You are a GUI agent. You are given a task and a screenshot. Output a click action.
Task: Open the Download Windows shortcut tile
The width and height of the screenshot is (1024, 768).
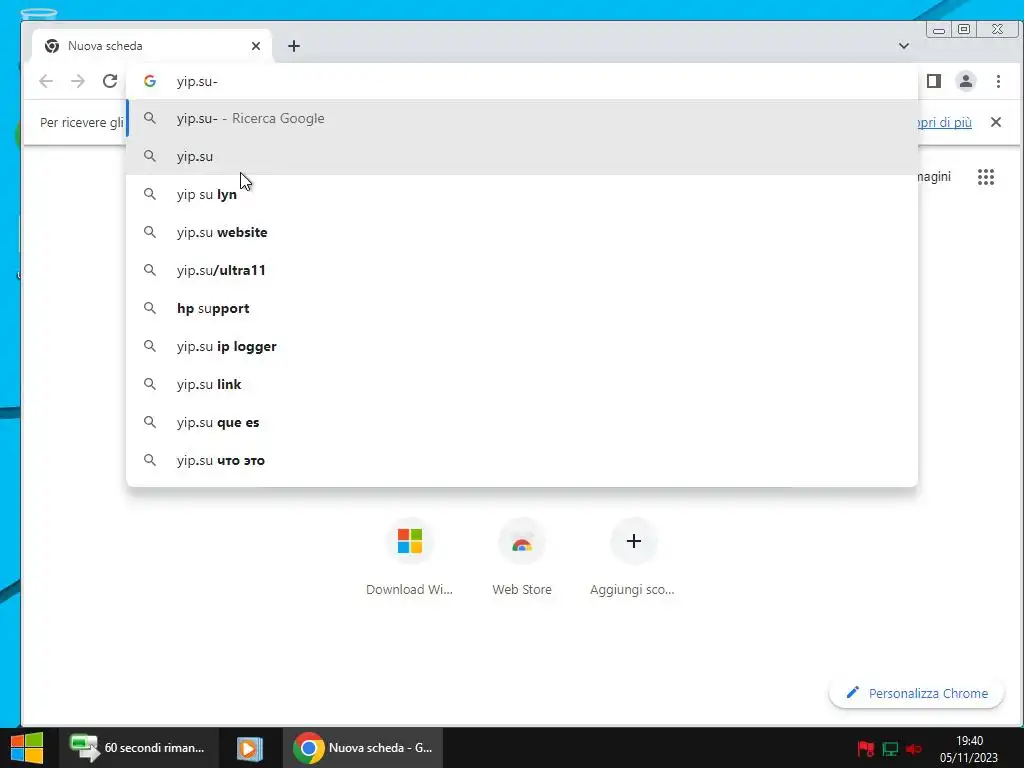point(409,557)
